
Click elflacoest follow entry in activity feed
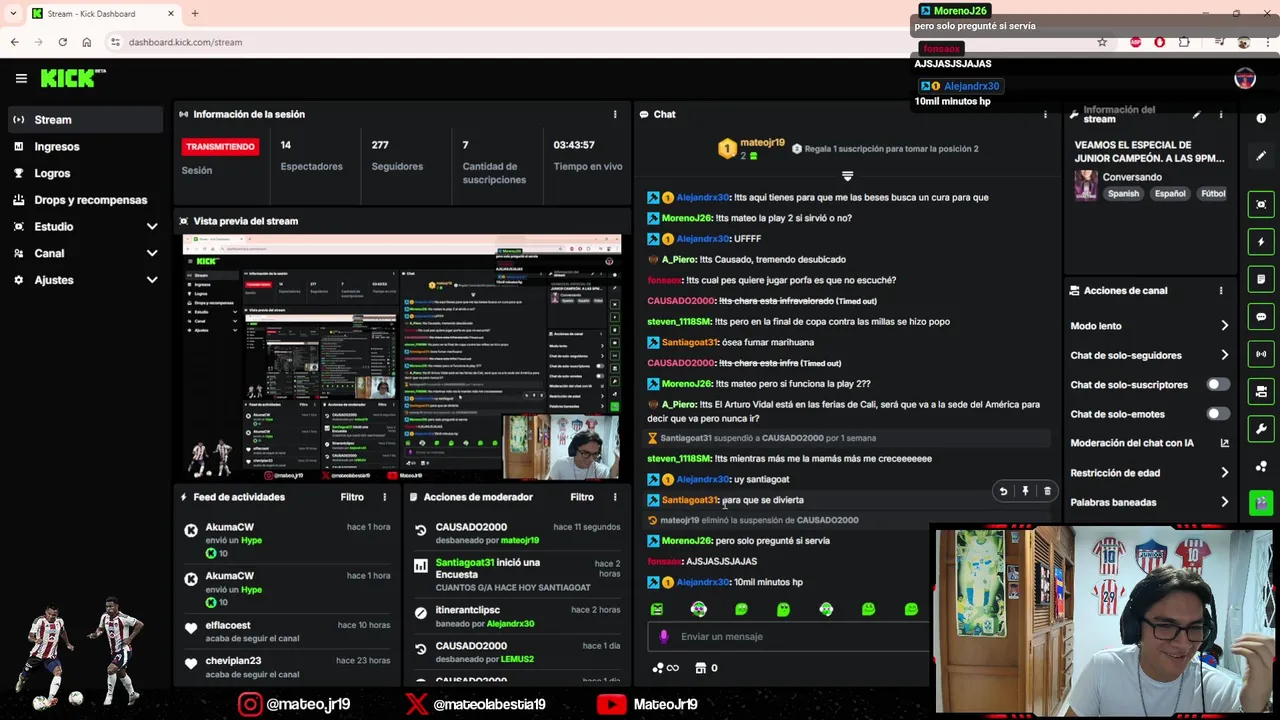pos(287,632)
